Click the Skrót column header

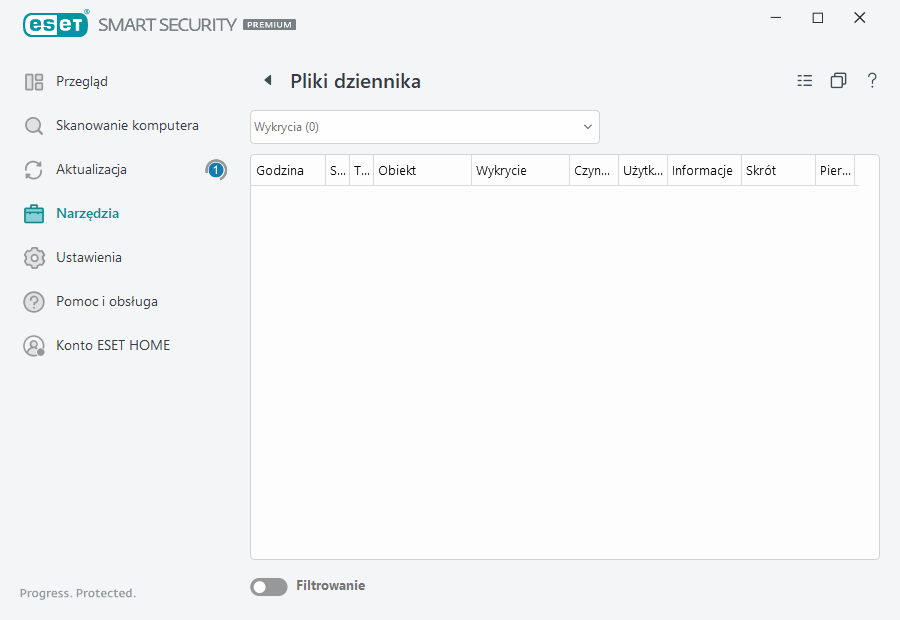click(x=760, y=170)
